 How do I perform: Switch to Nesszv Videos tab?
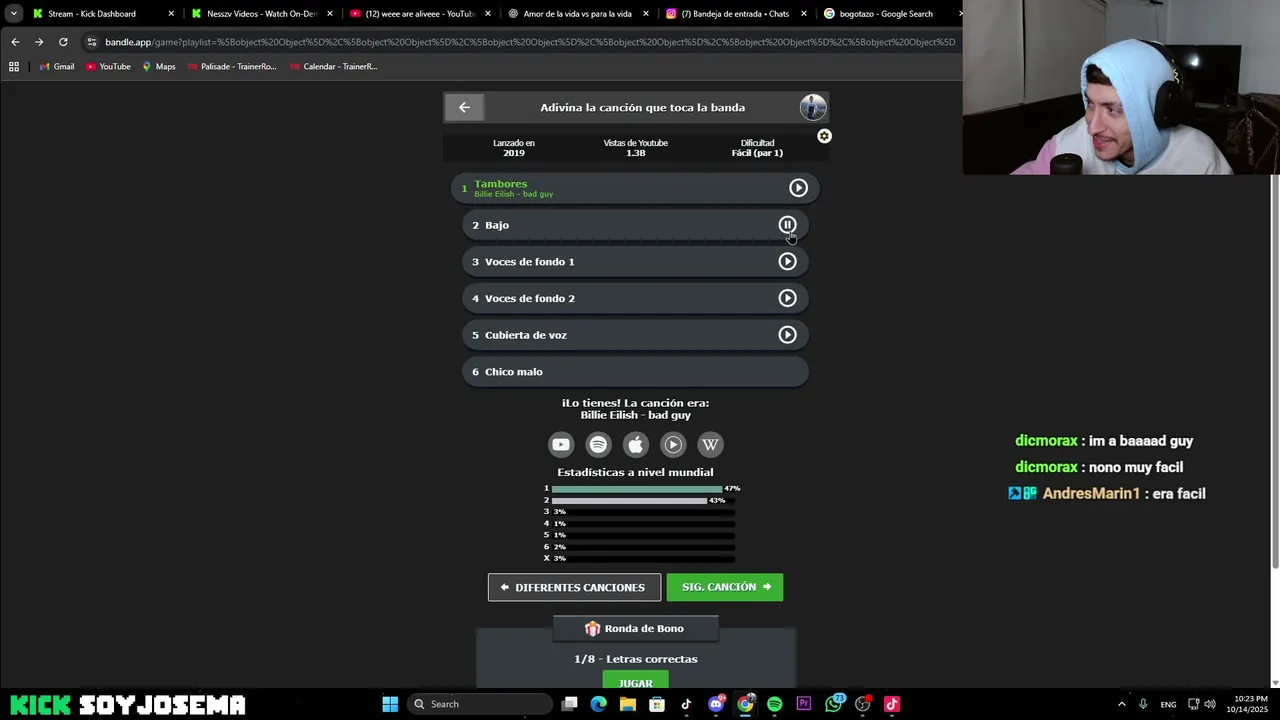[262, 14]
